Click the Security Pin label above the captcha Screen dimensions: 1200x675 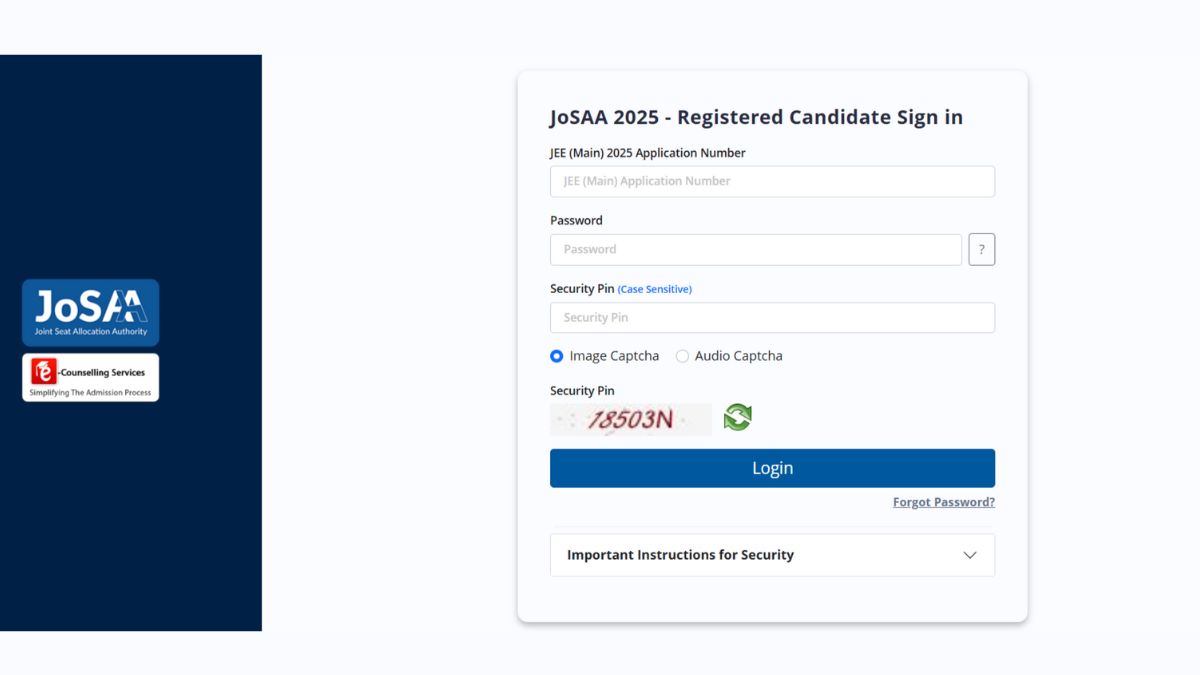tap(582, 391)
